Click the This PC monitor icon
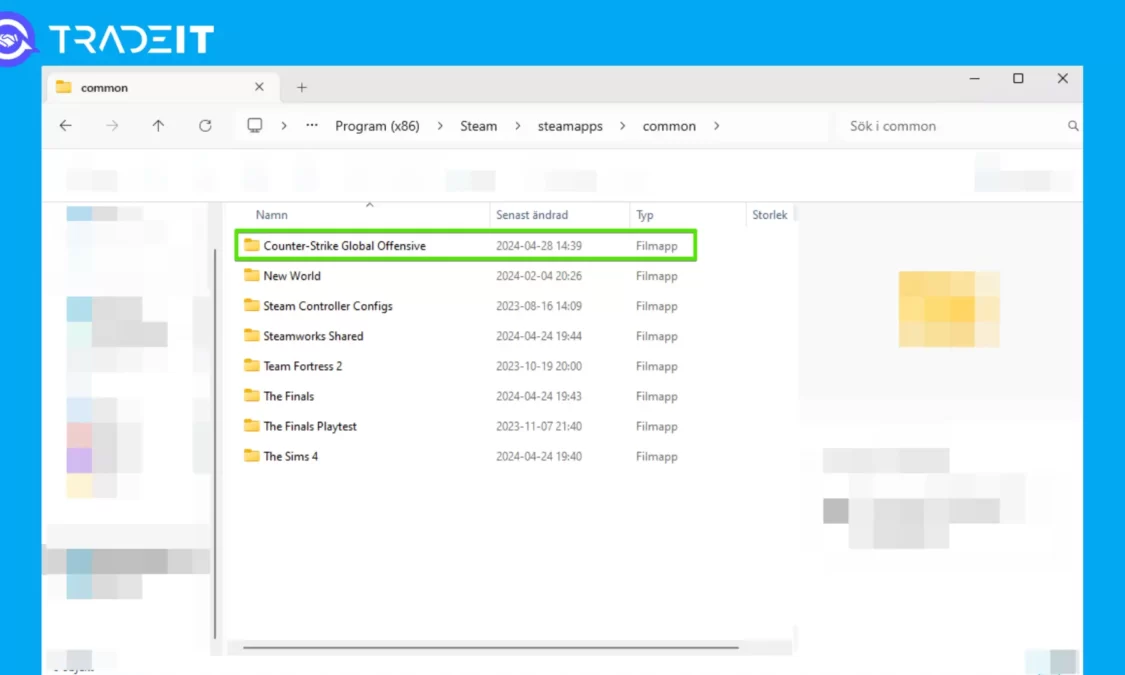The width and height of the screenshot is (1125, 675). [x=255, y=126]
